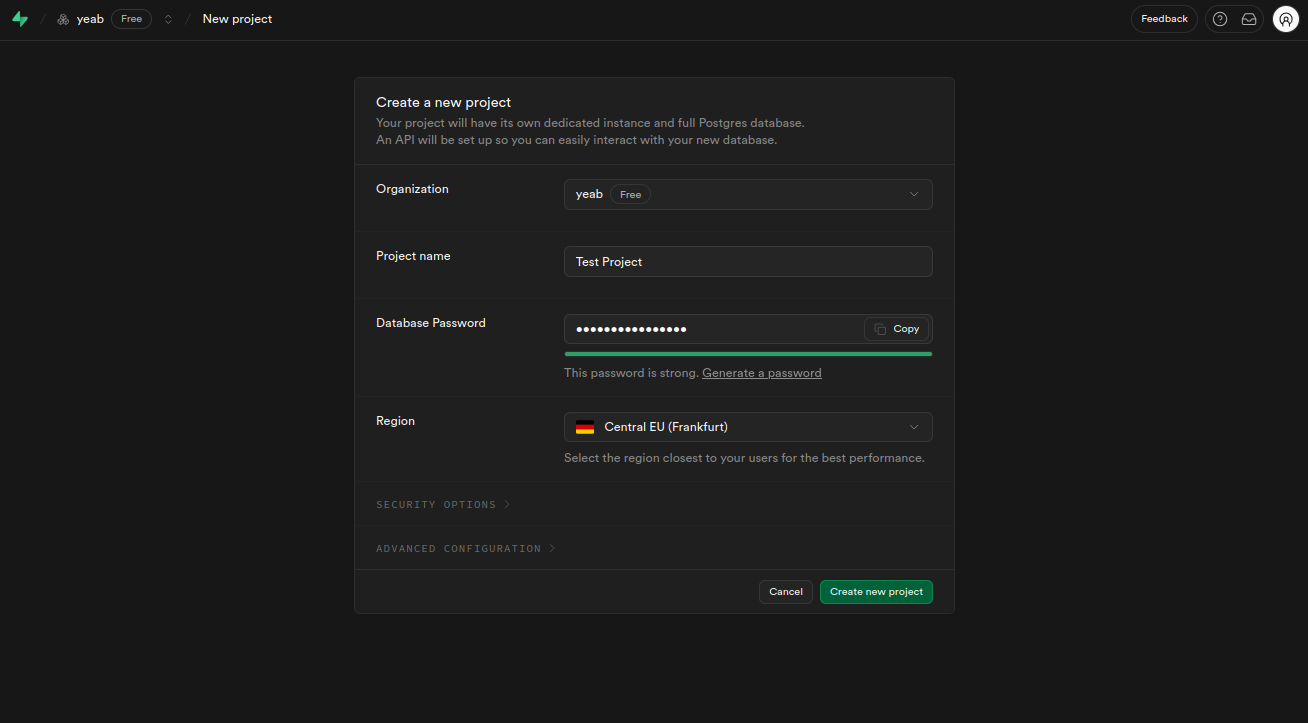Screen dimensions: 1308x723
Task: Click the Generate a password link
Action: click(762, 373)
